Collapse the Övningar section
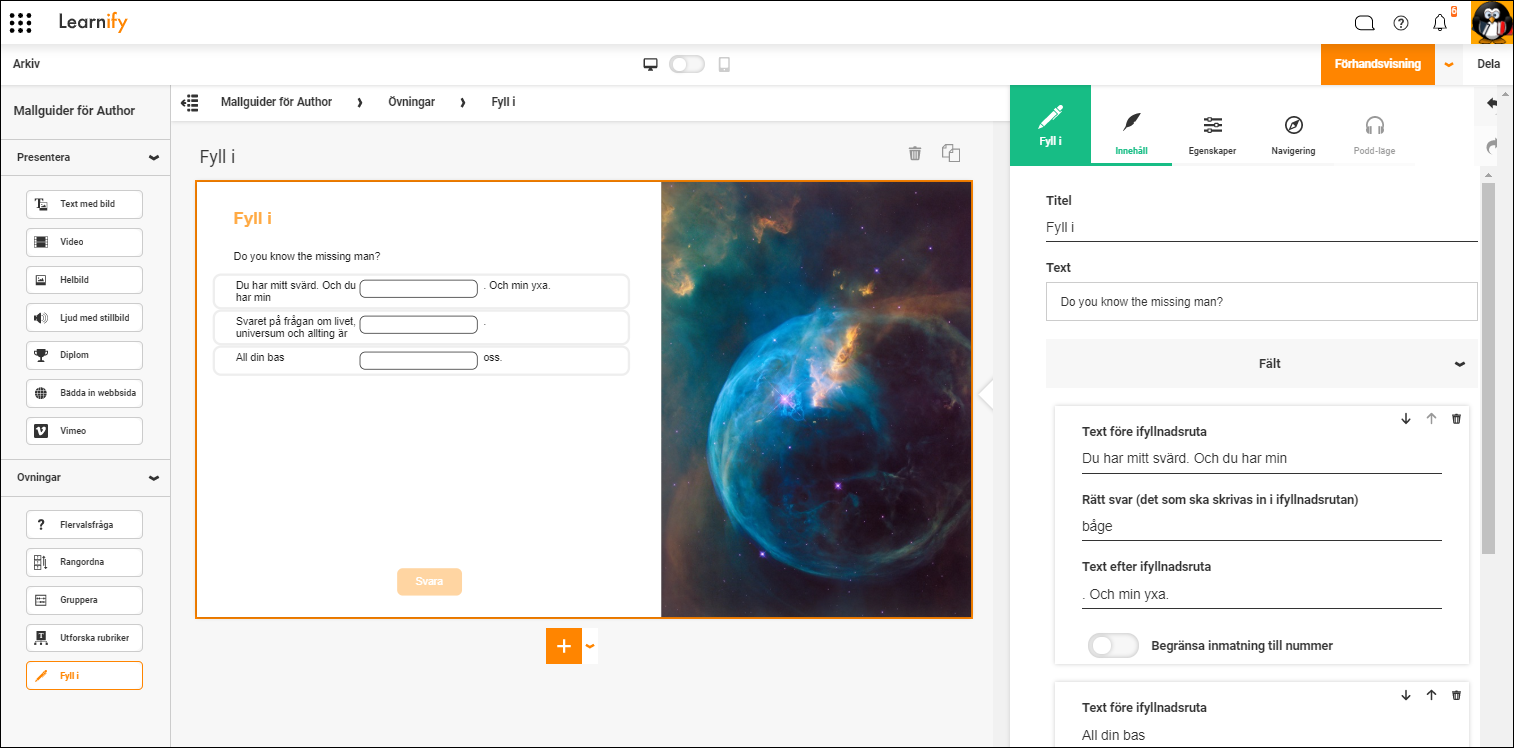The width and height of the screenshot is (1514, 748). [153, 478]
